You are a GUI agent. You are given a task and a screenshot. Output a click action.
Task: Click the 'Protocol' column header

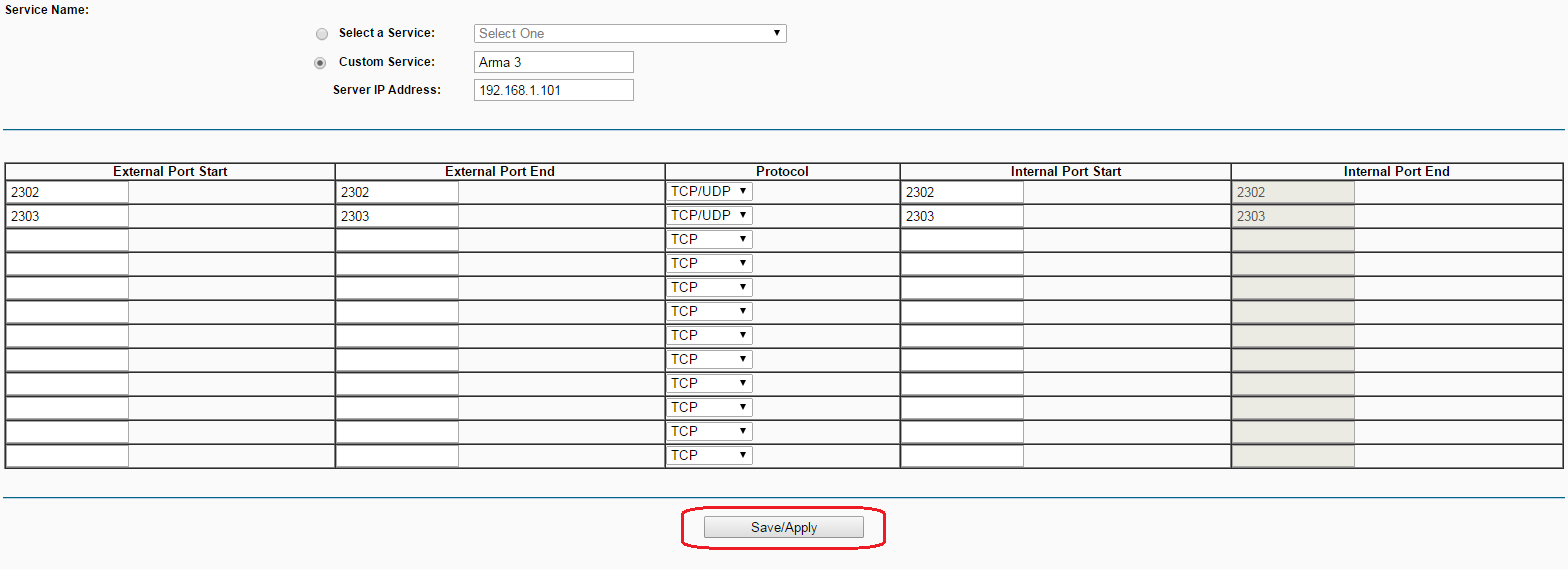click(x=783, y=172)
